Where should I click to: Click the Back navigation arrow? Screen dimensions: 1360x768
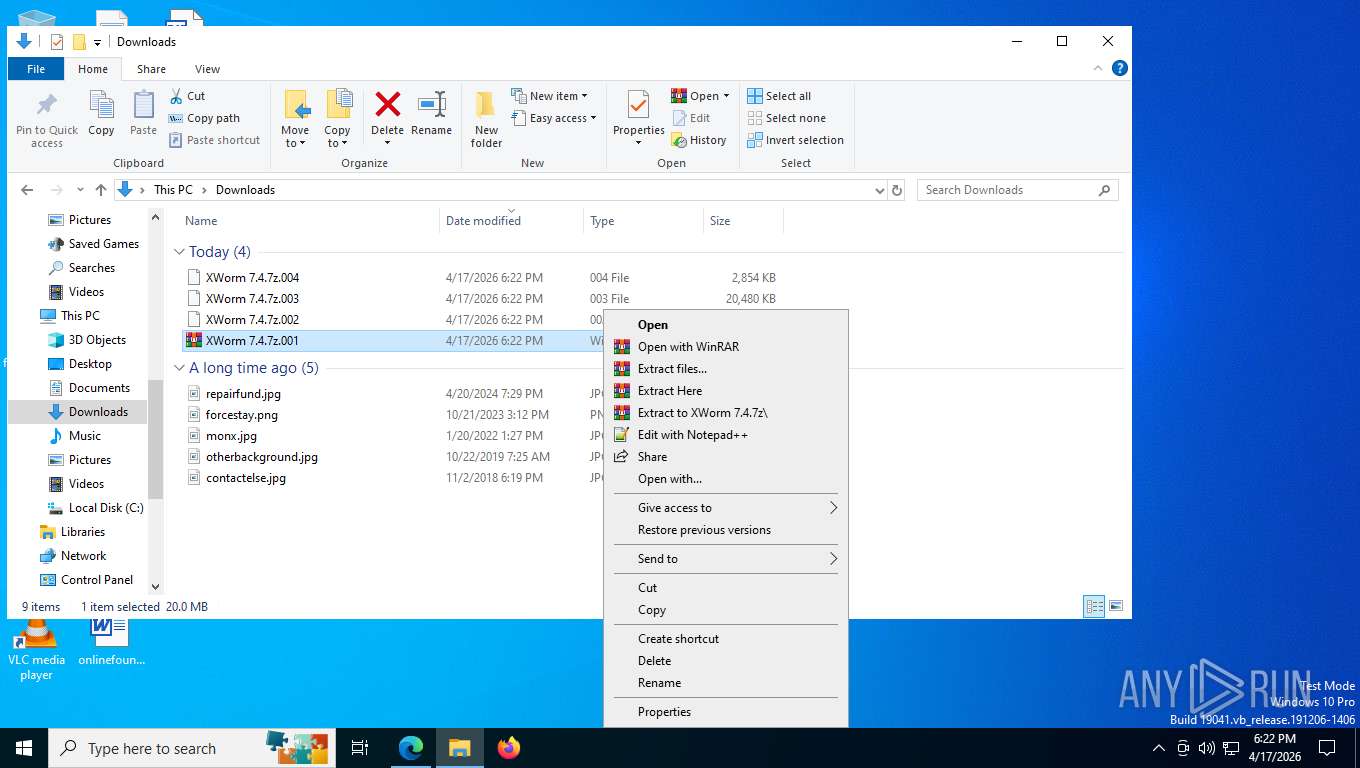pyautogui.click(x=27, y=190)
